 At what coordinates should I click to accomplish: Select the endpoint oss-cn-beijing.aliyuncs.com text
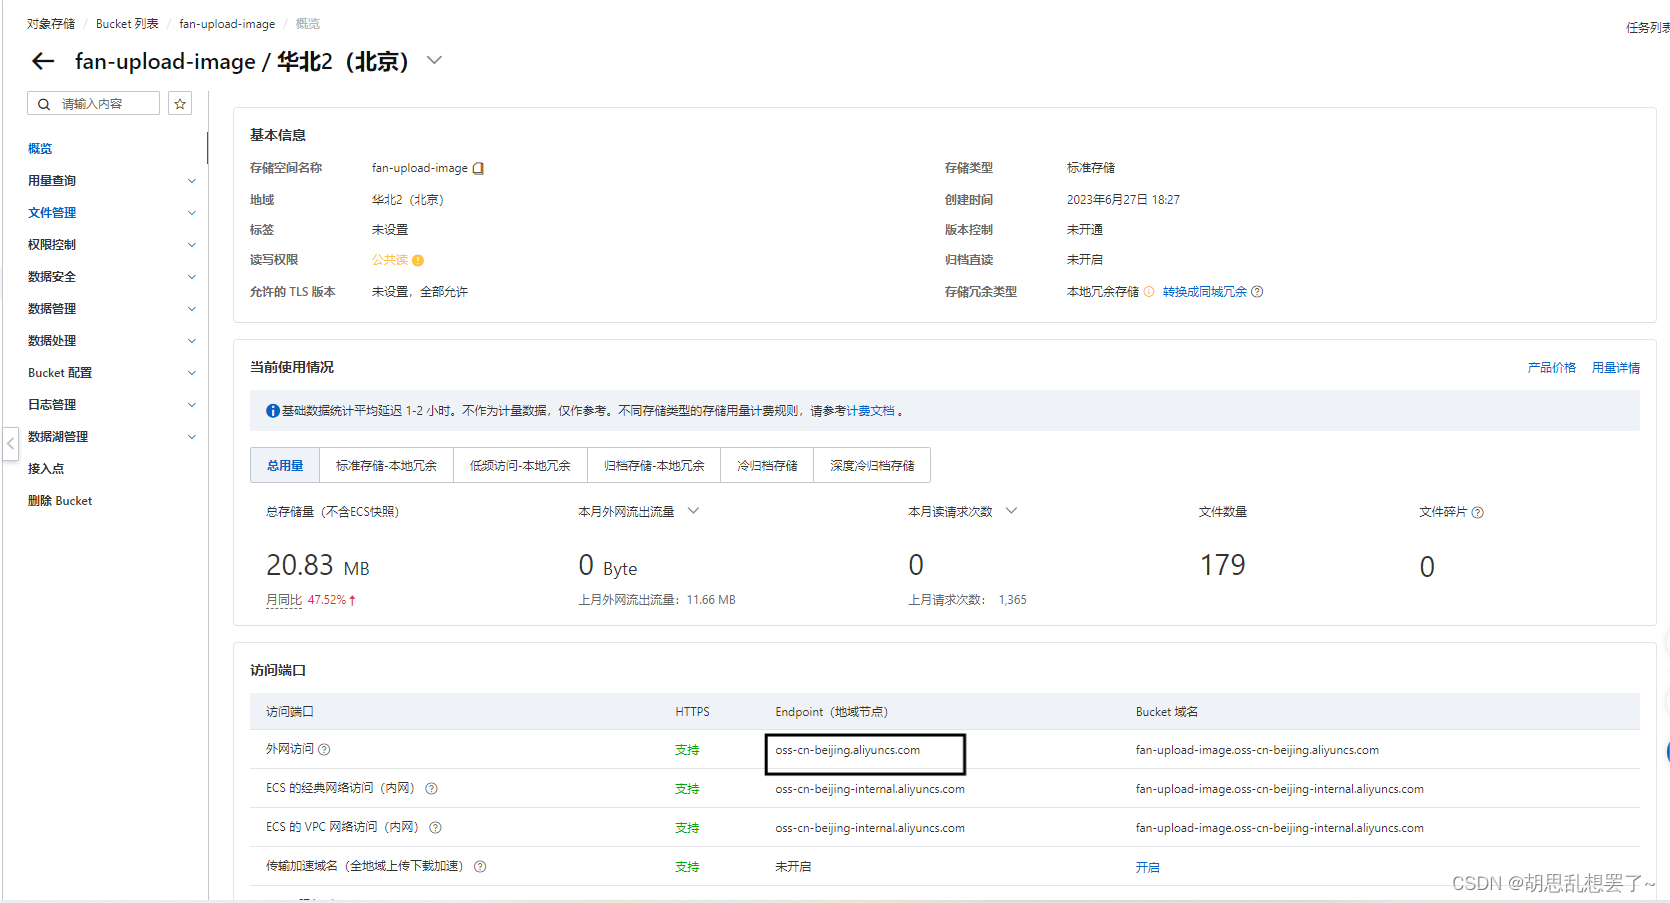click(x=847, y=750)
